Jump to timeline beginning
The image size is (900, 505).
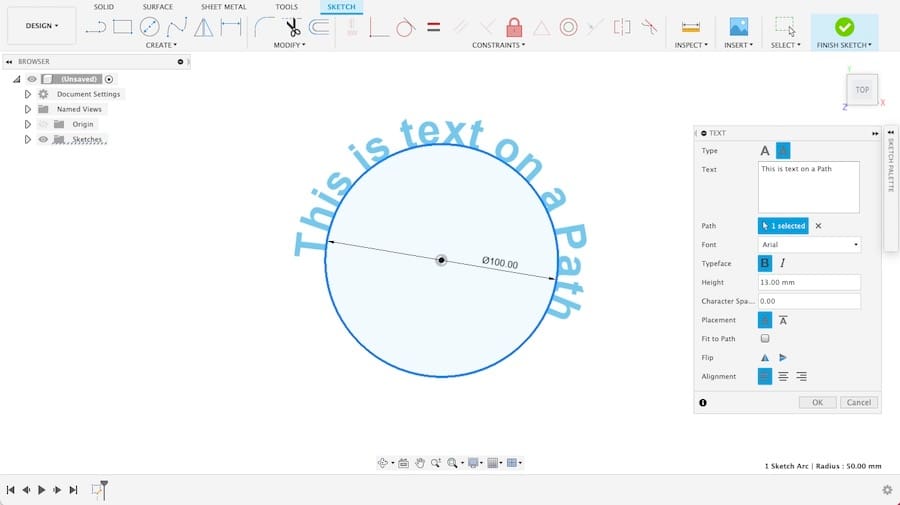tap(10, 490)
